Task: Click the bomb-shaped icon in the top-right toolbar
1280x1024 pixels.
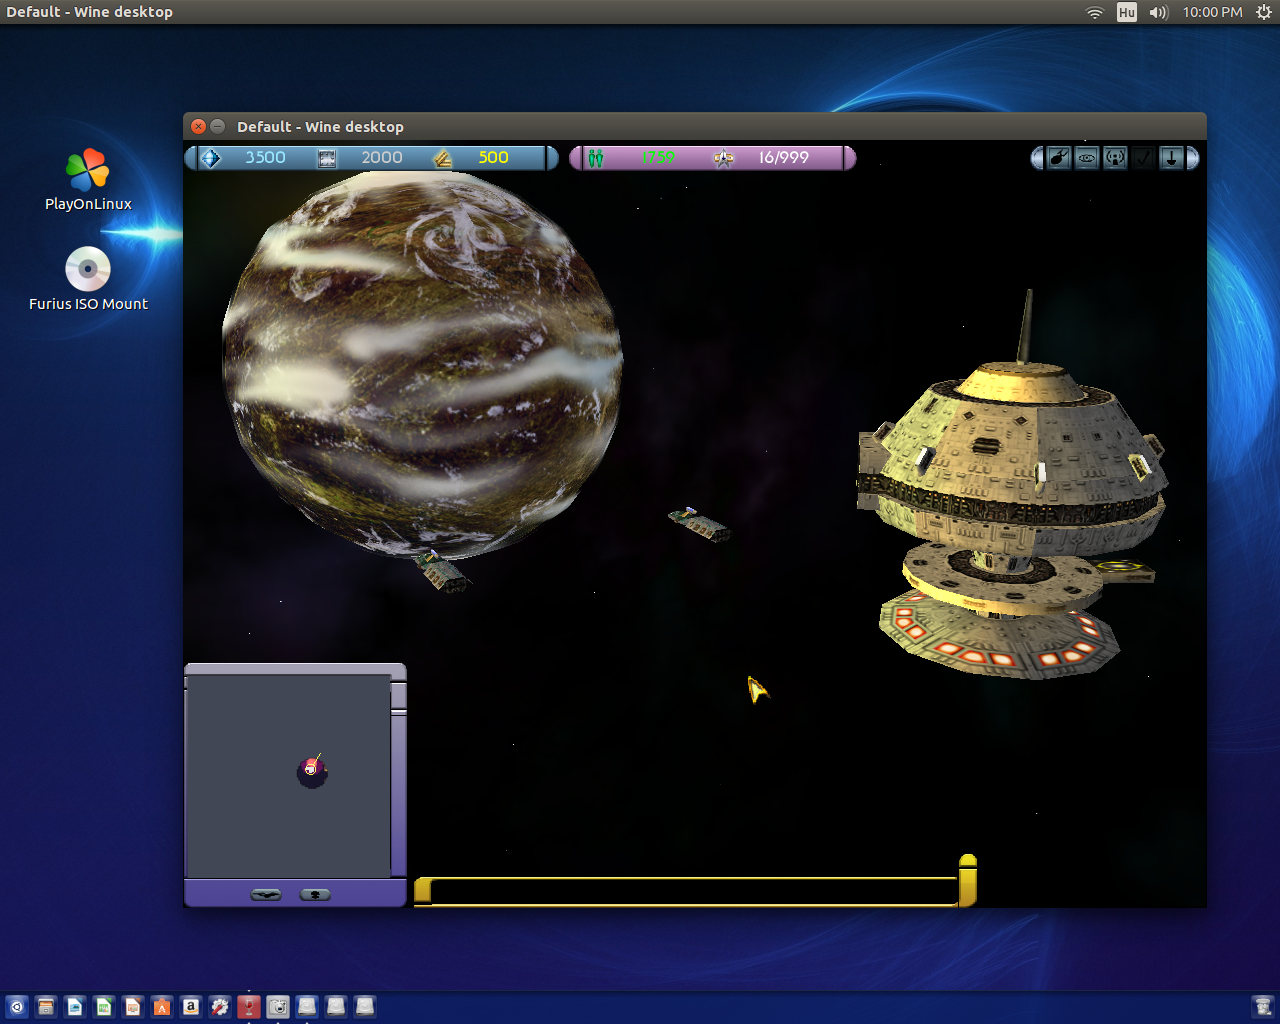Action: [1059, 158]
